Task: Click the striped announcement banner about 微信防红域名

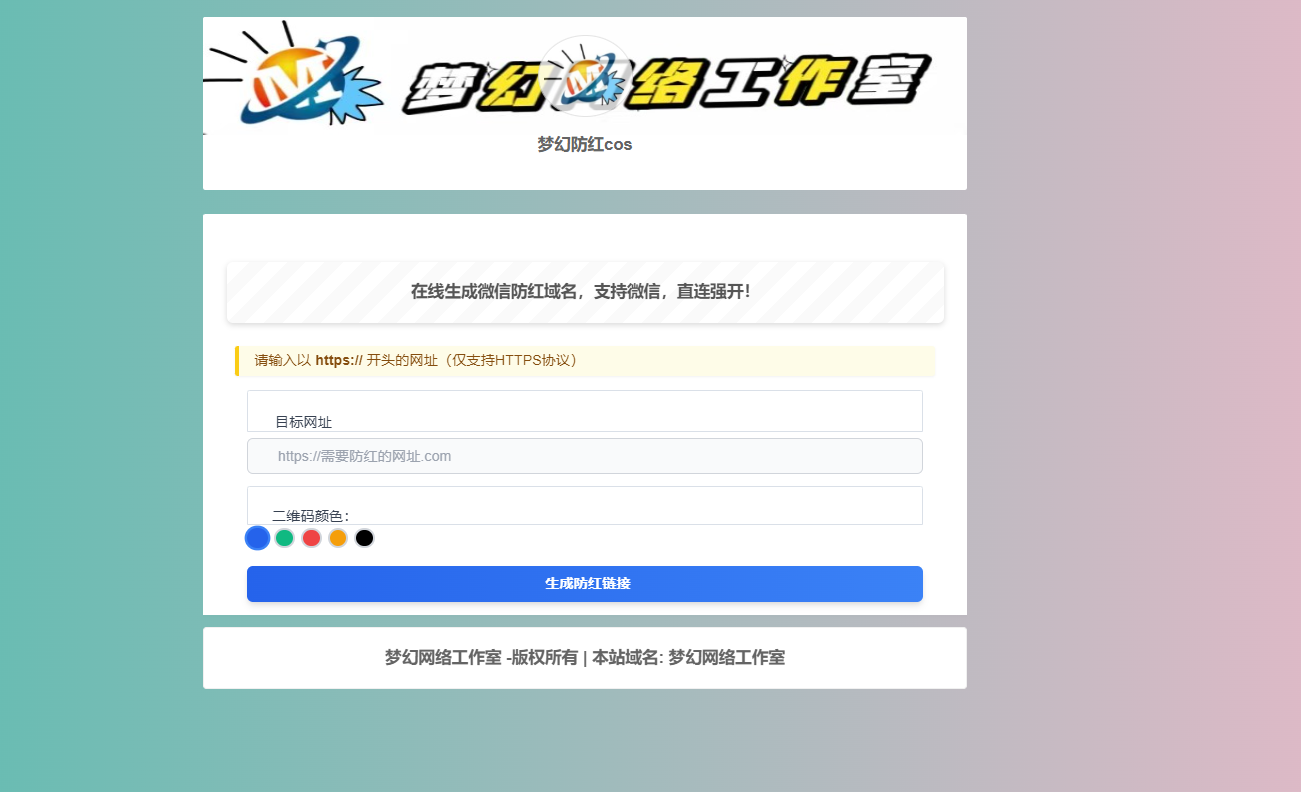Action: 584,292
